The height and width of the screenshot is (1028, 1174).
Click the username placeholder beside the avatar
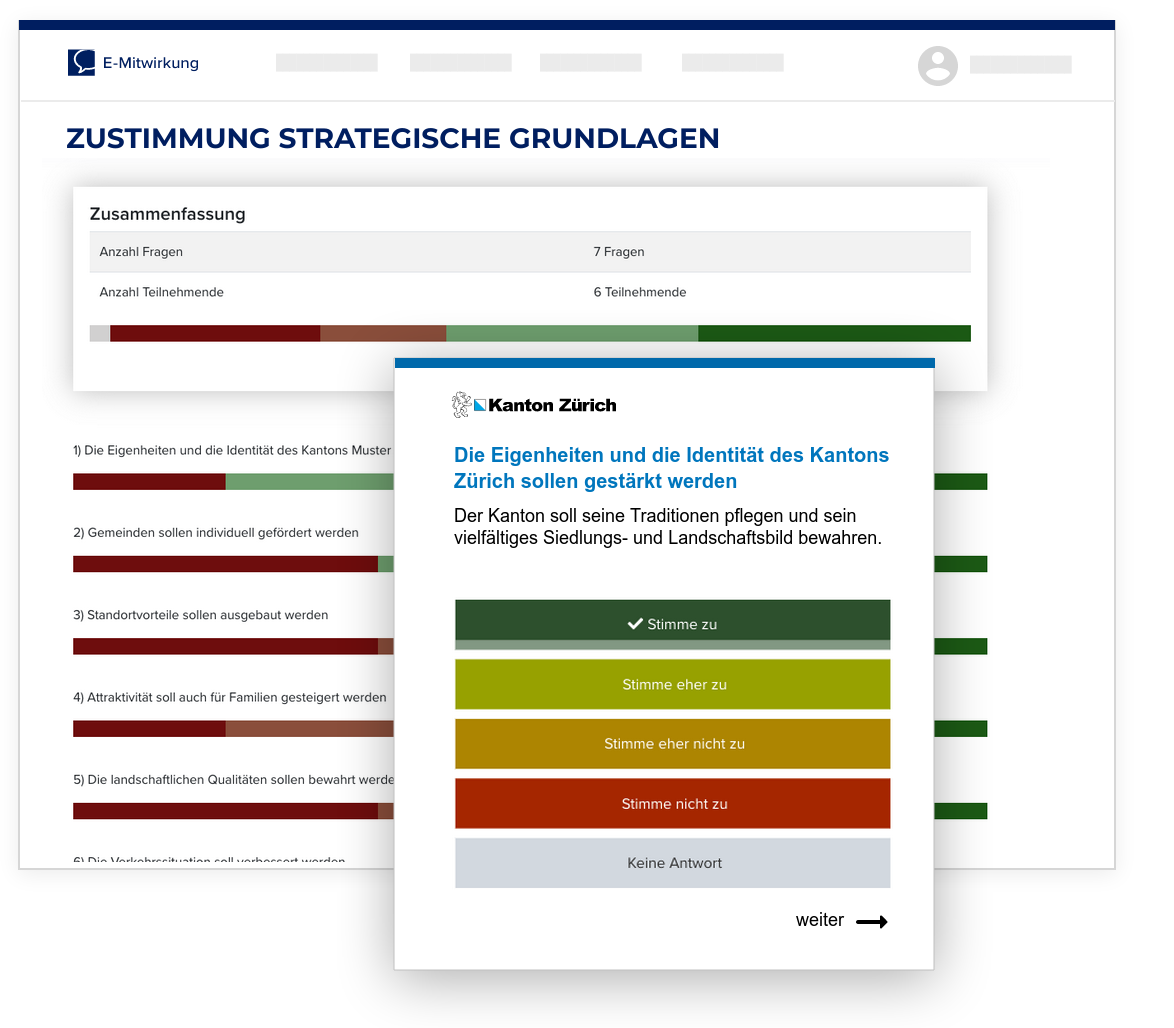point(1020,65)
